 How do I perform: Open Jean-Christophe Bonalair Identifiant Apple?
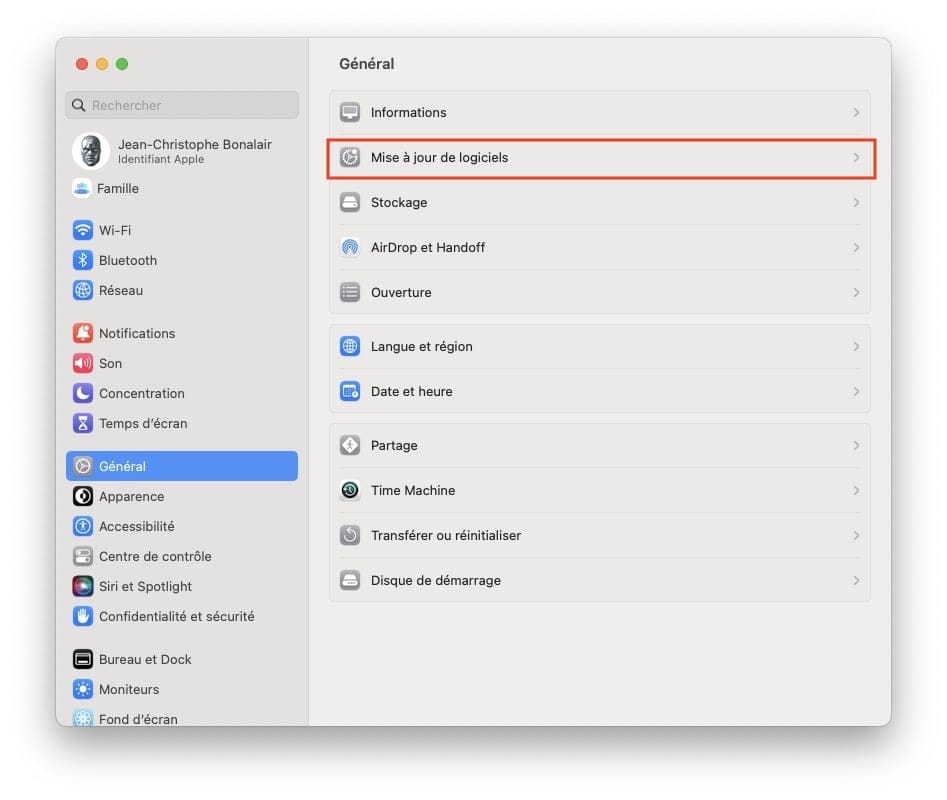click(182, 151)
